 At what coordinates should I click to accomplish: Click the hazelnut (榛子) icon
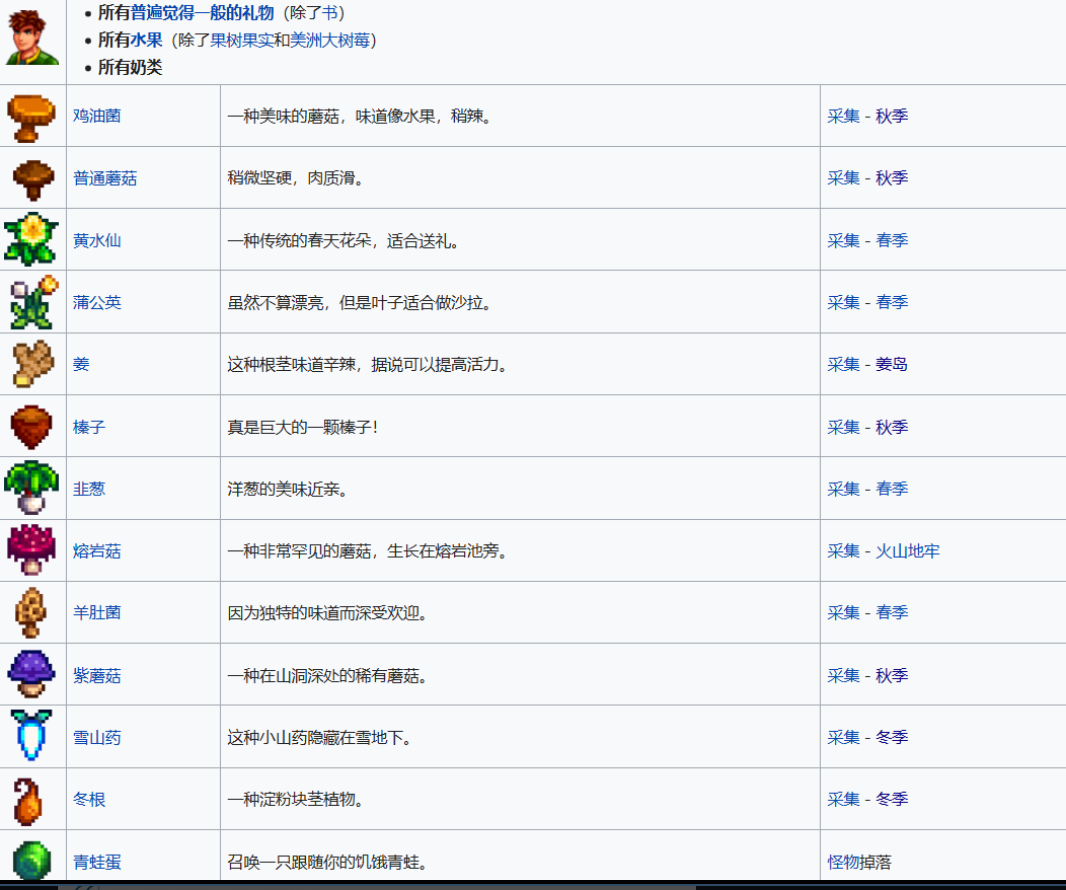coord(31,427)
